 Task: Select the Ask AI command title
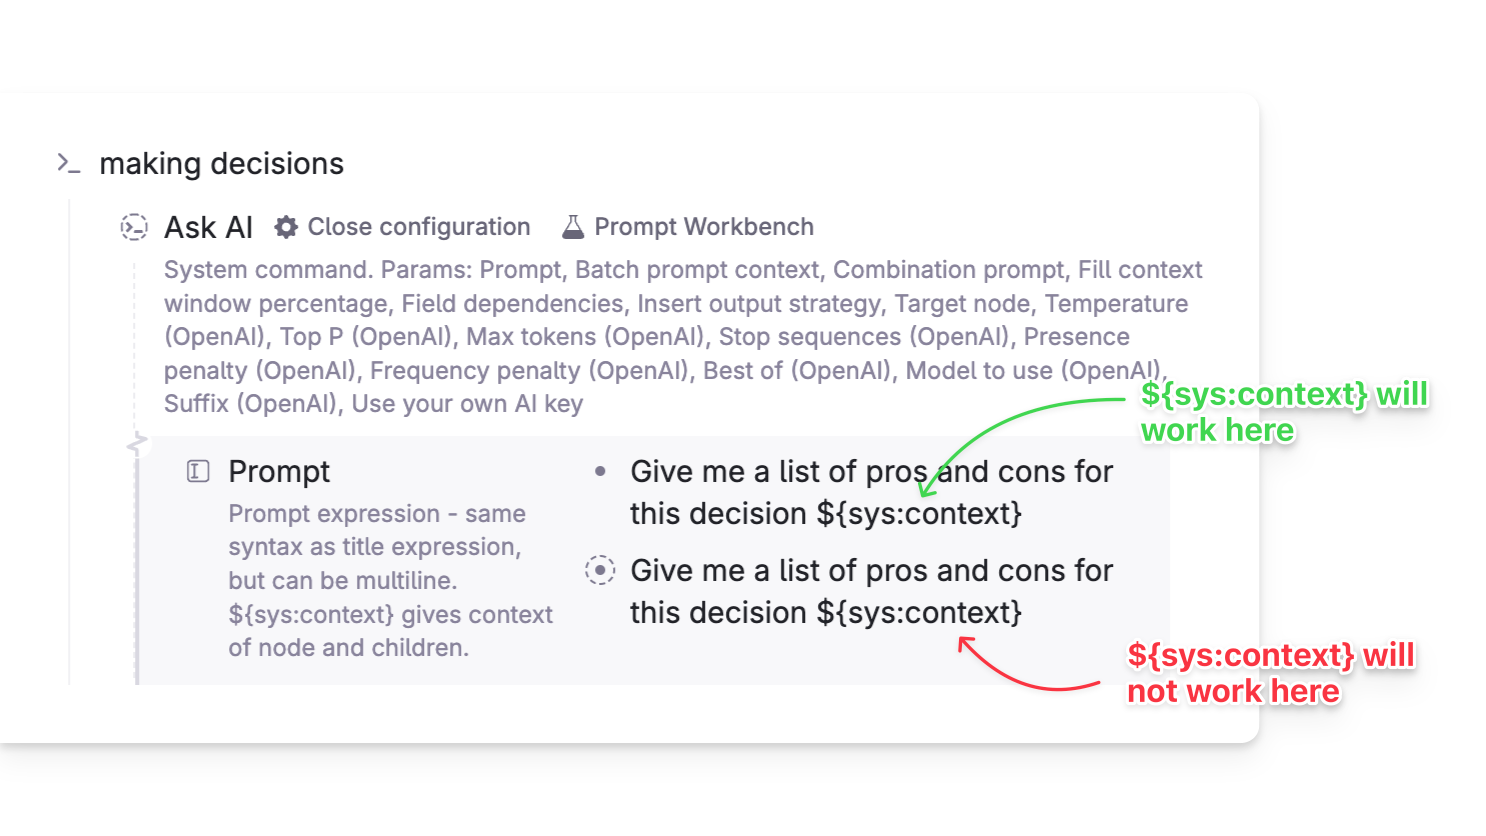tap(209, 228)
